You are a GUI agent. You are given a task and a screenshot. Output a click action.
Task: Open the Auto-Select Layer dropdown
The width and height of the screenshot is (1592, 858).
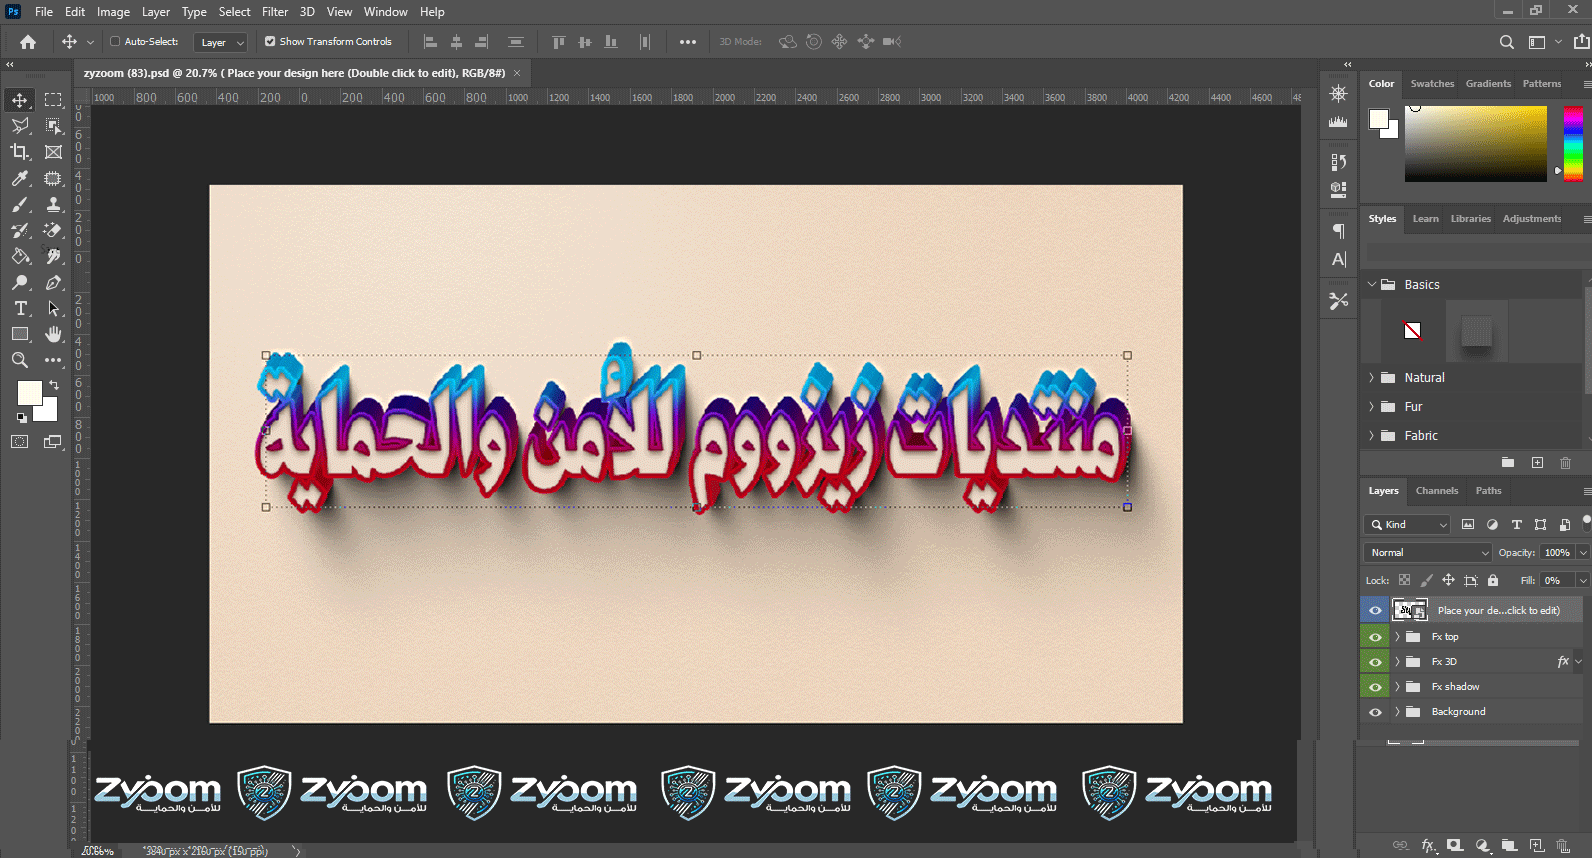220,42
